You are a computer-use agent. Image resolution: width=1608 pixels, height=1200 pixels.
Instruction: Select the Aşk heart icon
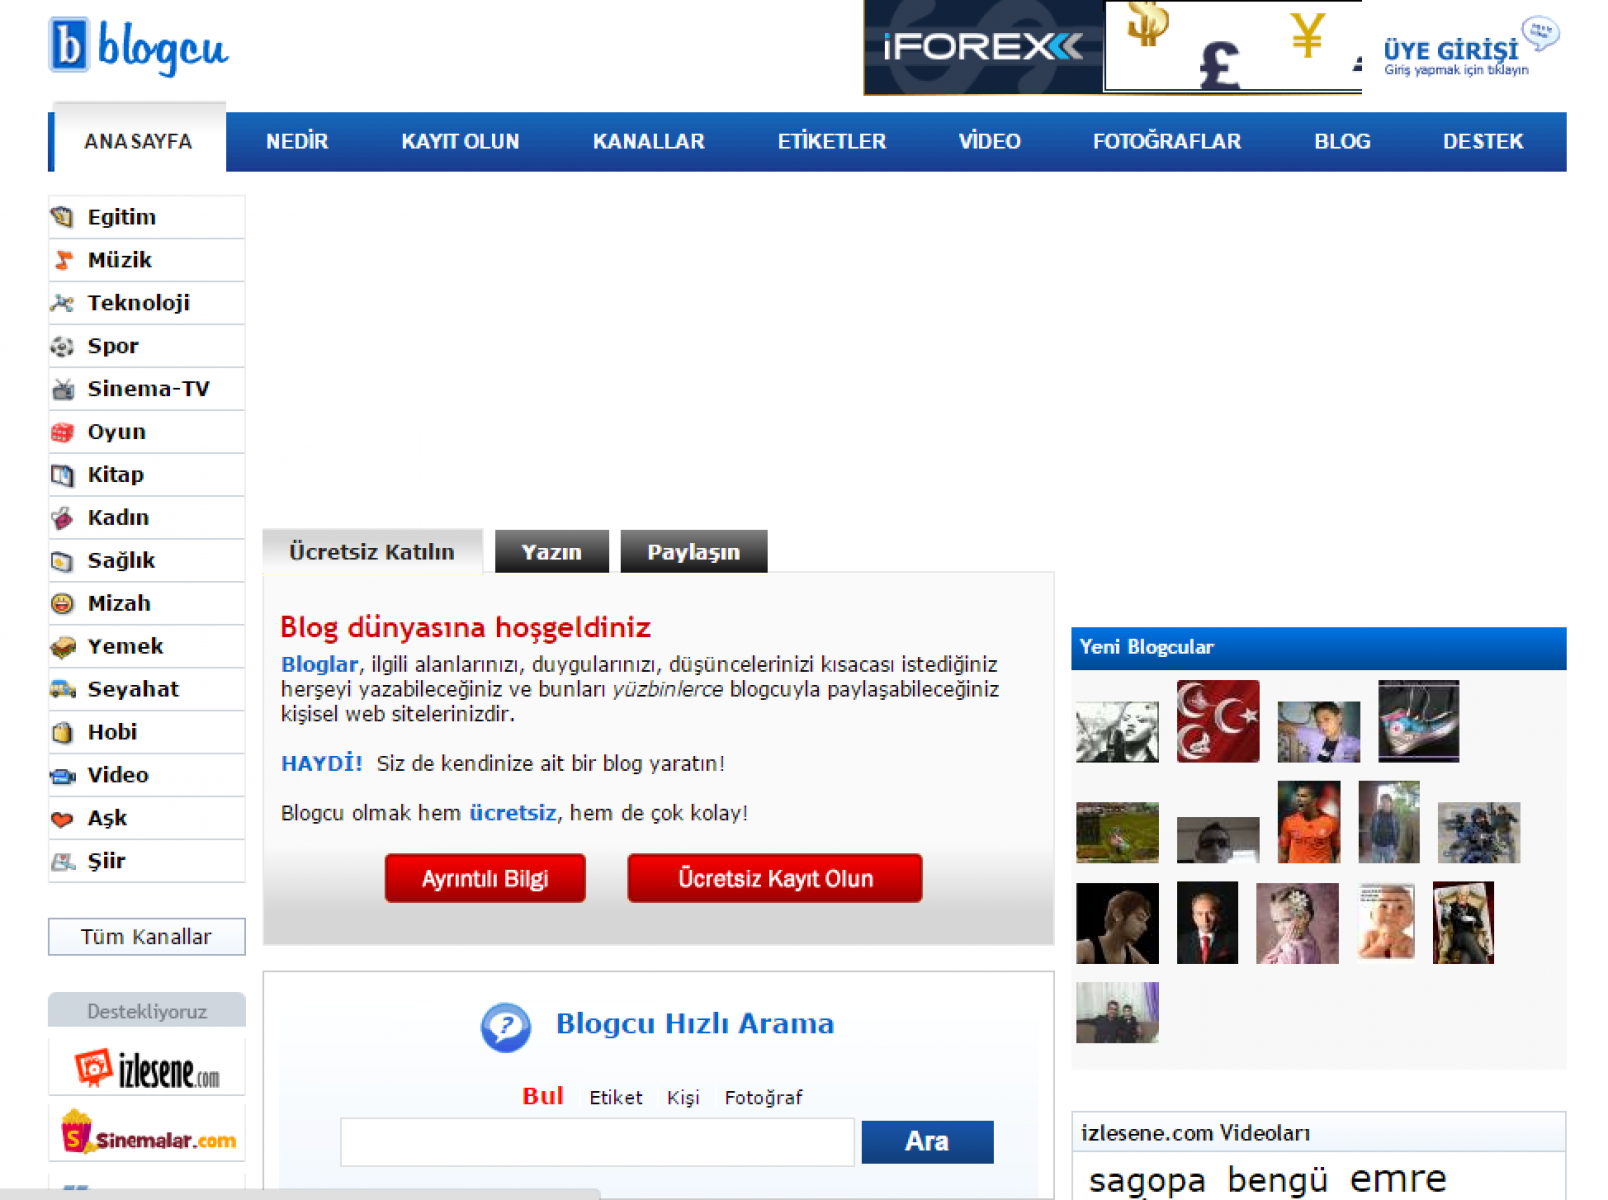coord(63,819)
